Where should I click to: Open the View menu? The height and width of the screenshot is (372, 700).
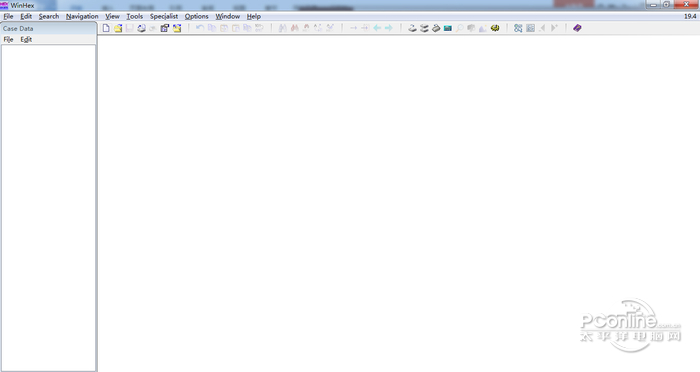pos(112,17)
